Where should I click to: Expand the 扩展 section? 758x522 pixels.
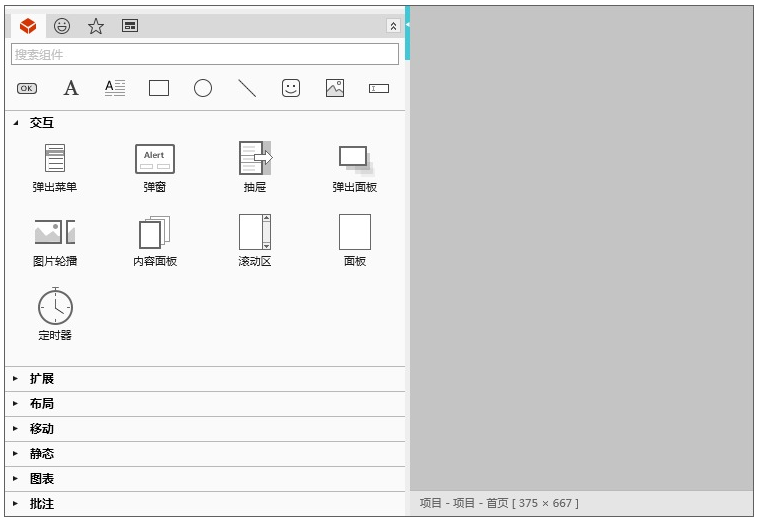point(205,379)
